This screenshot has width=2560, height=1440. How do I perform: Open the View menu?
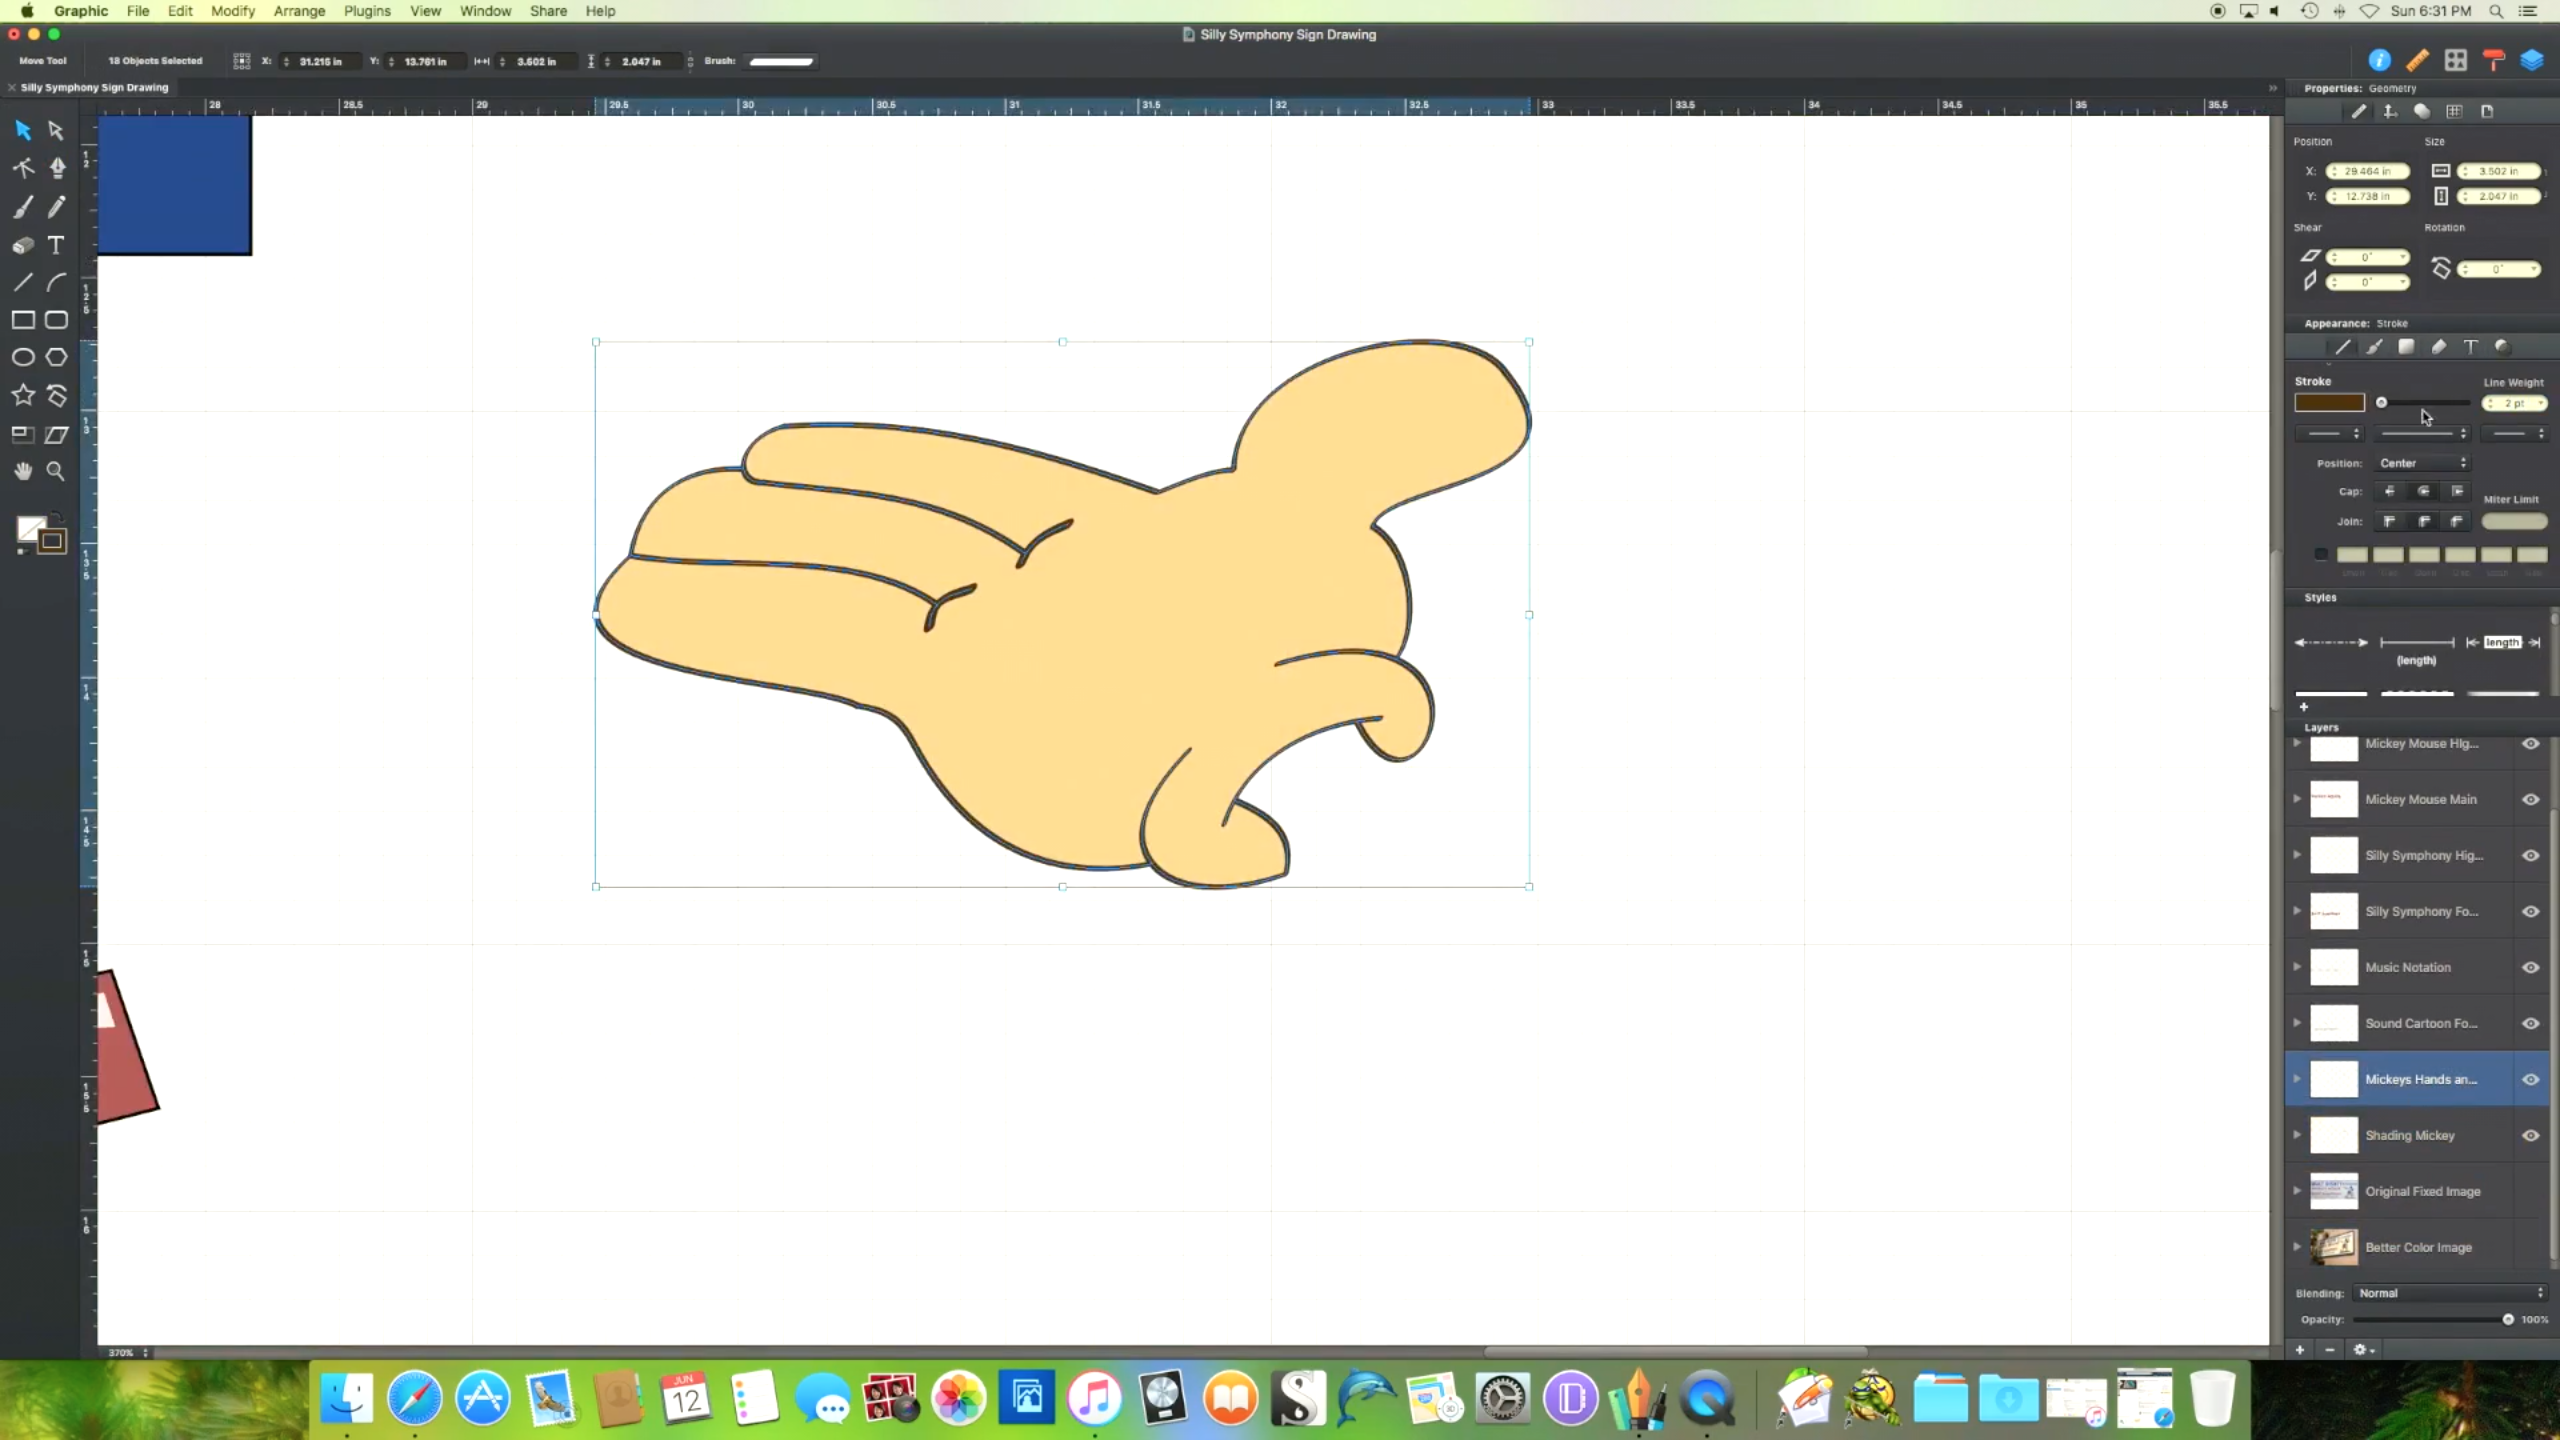point(425,11)
